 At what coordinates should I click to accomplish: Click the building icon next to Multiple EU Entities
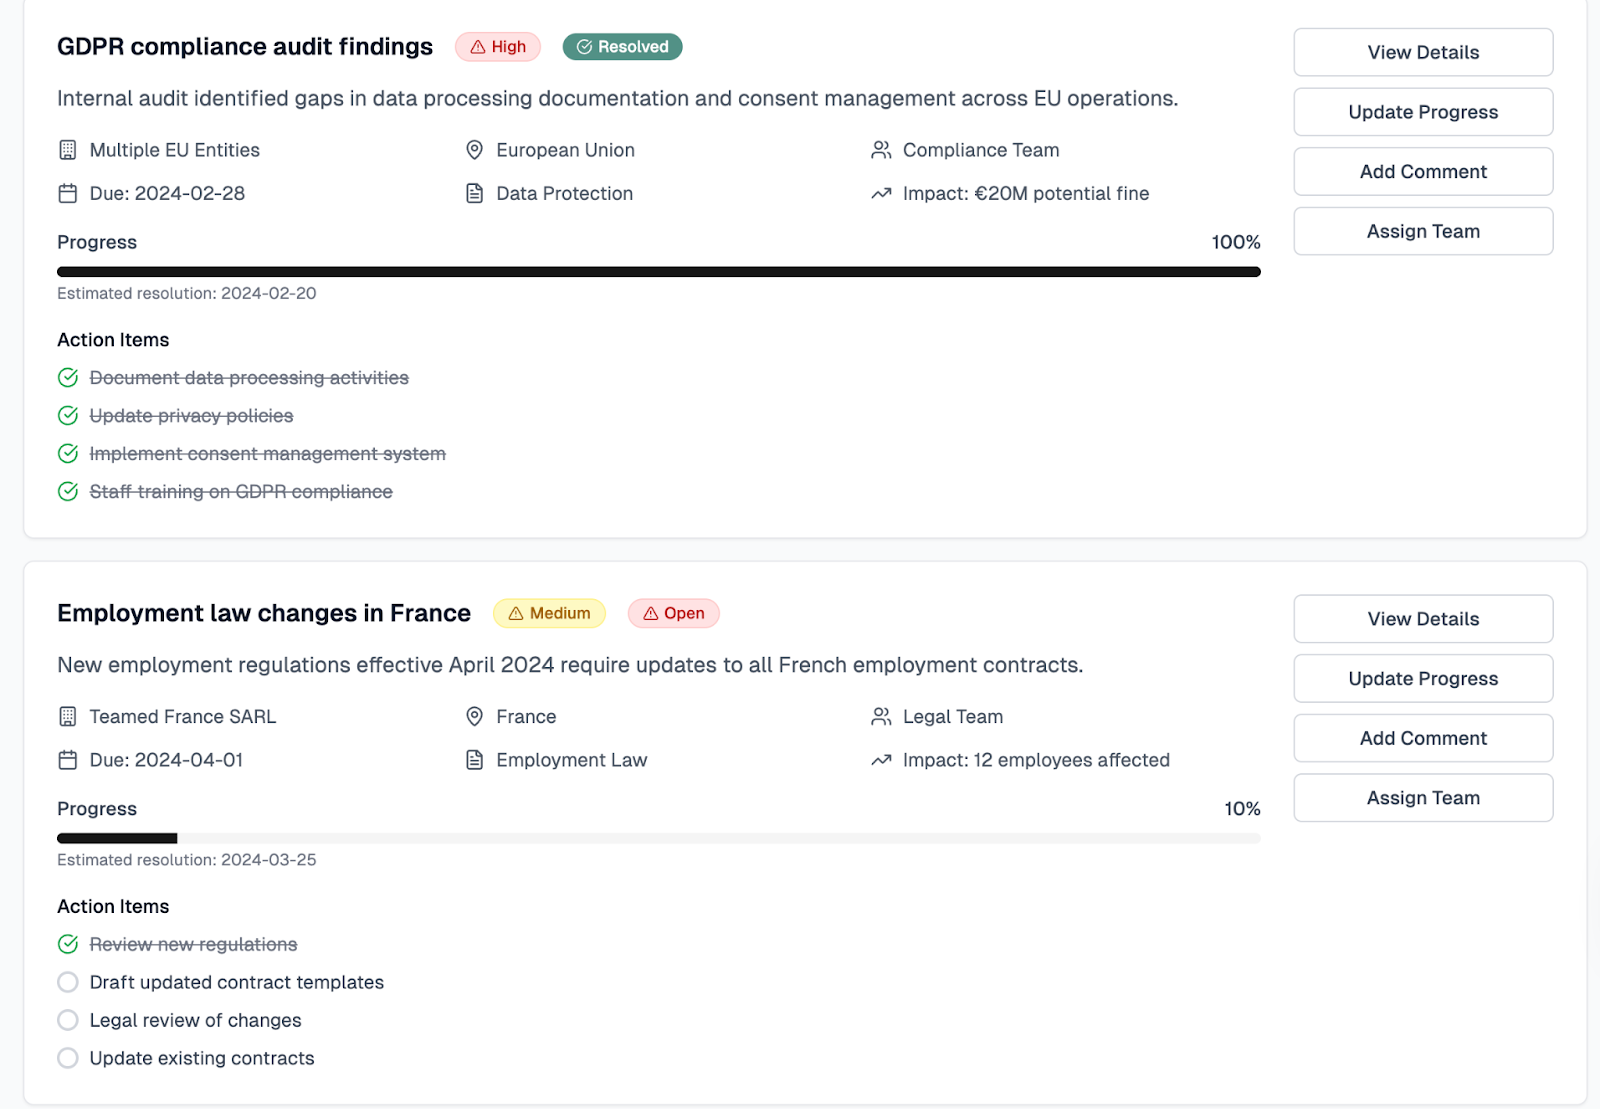tap(67, 150)
